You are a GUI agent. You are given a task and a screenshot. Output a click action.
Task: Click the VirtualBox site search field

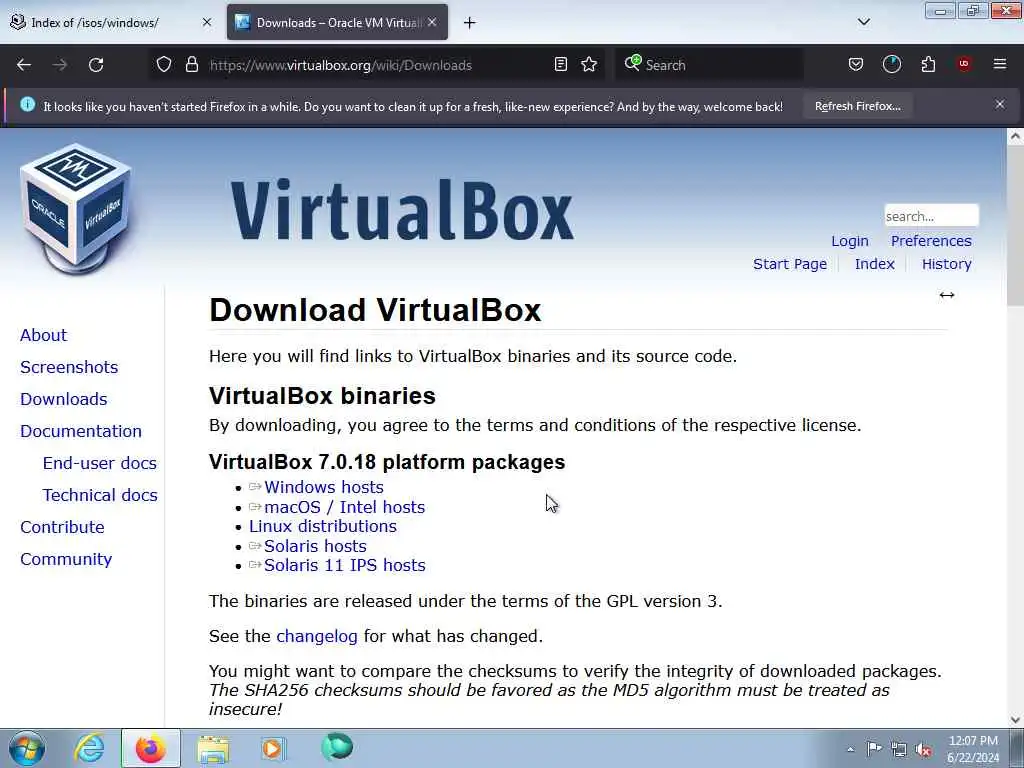click(x=931, y=216)
